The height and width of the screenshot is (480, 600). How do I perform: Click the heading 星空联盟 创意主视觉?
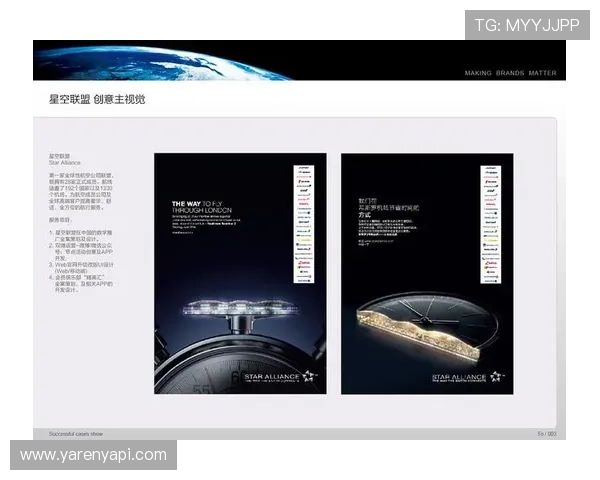point(97,100)
